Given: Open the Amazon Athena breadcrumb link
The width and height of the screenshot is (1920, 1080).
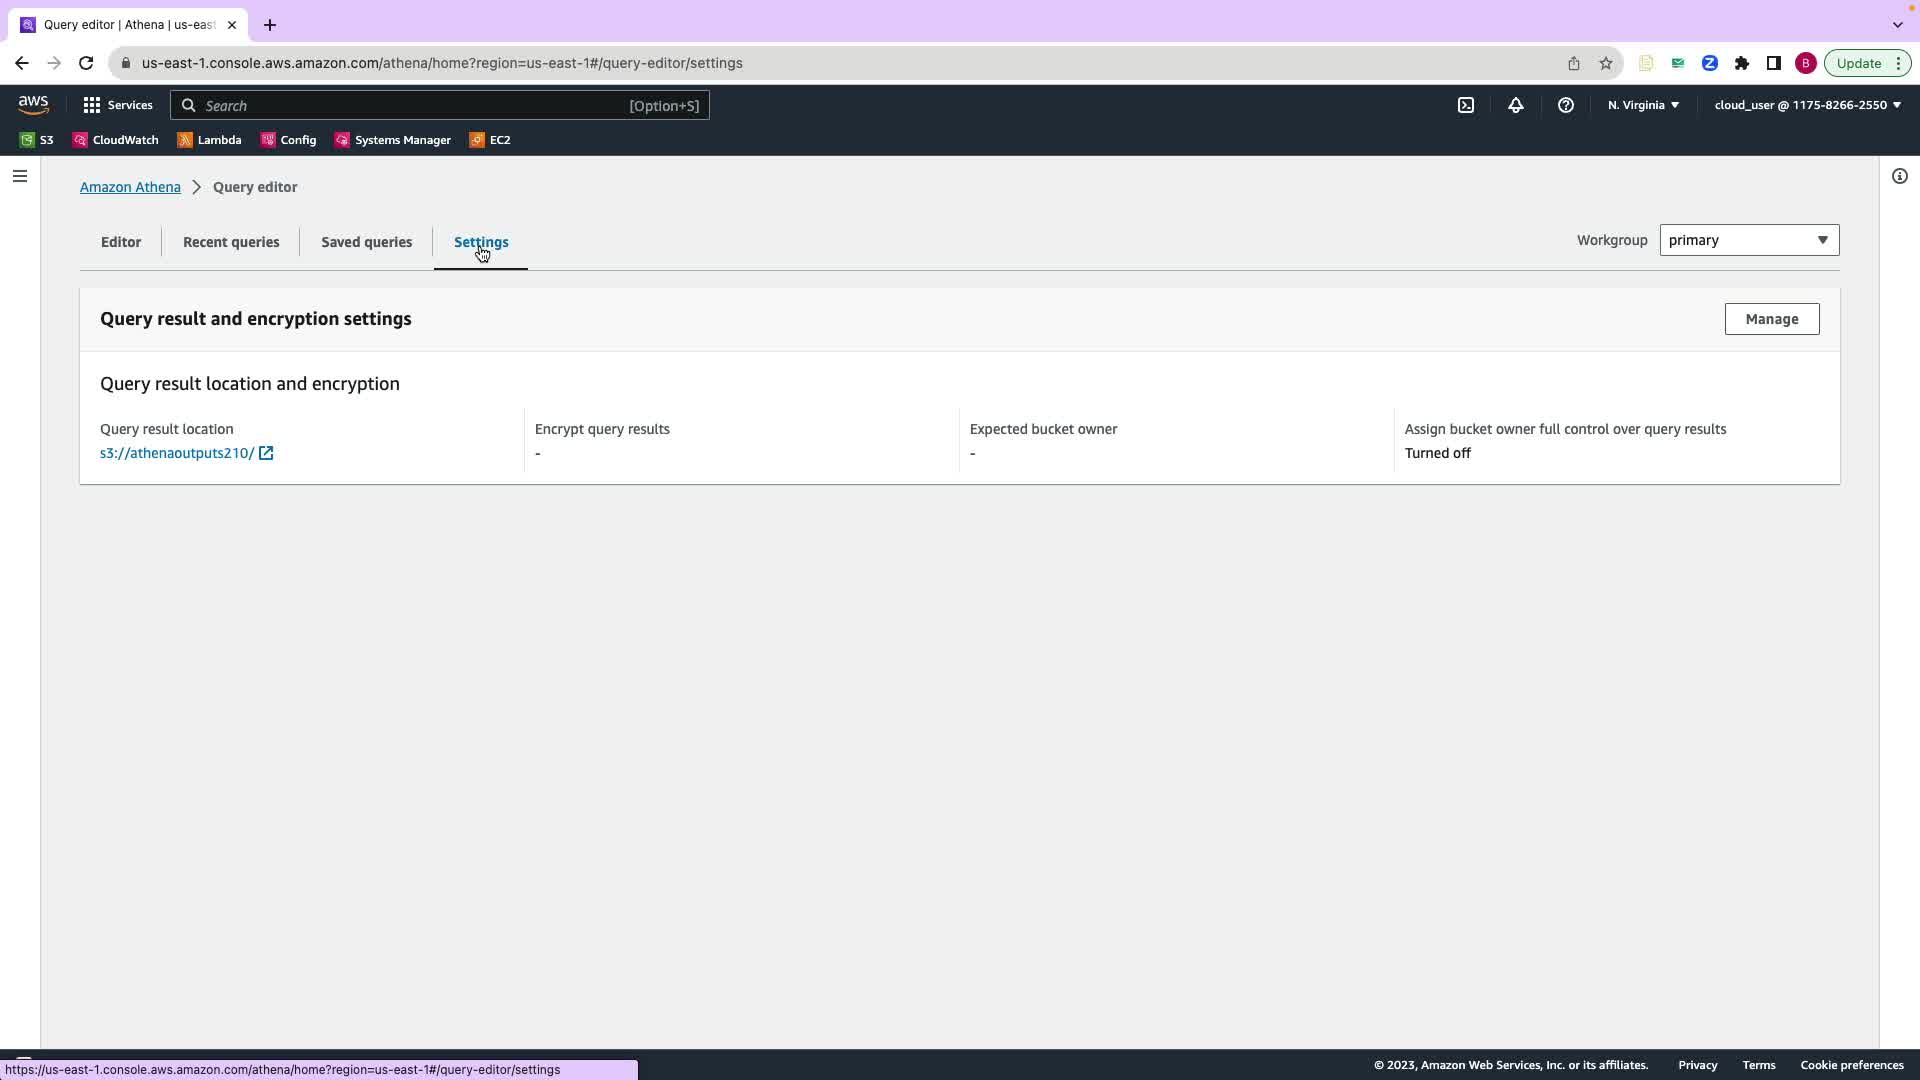Looking at the screenshot, I should [130, 187].
